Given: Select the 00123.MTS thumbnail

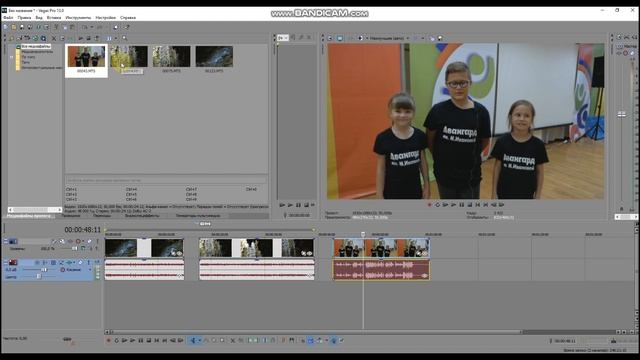Looking at the screenshot, I should [x=214, y=60].
